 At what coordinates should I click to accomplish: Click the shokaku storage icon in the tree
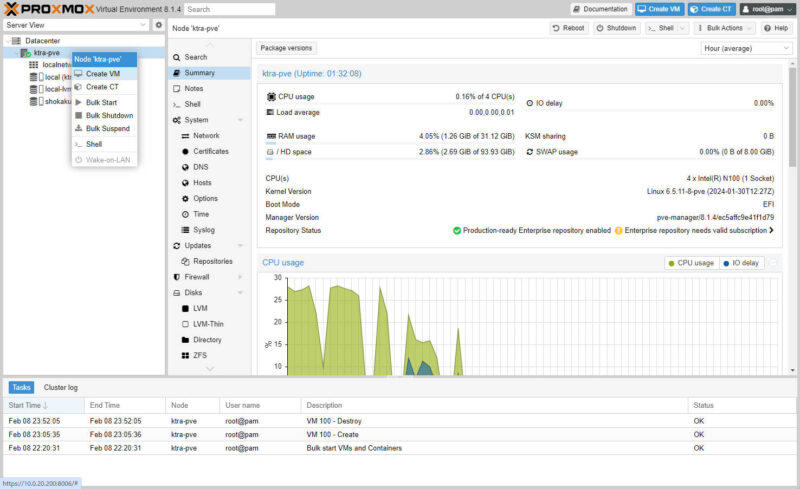tap(34, 102)
